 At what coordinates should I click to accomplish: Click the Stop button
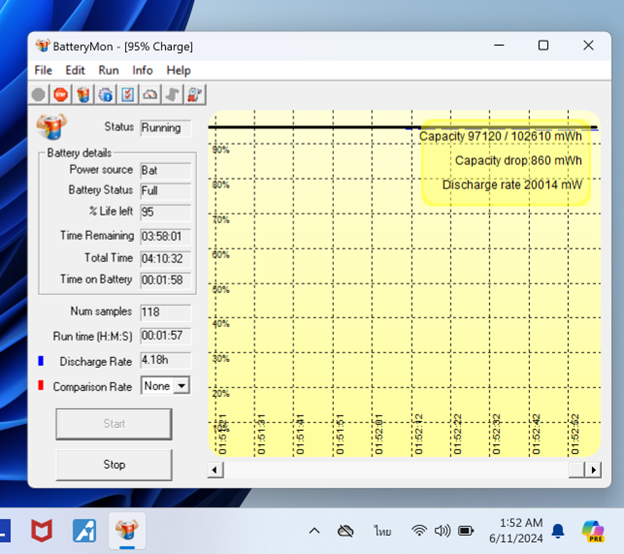[114, 465]
